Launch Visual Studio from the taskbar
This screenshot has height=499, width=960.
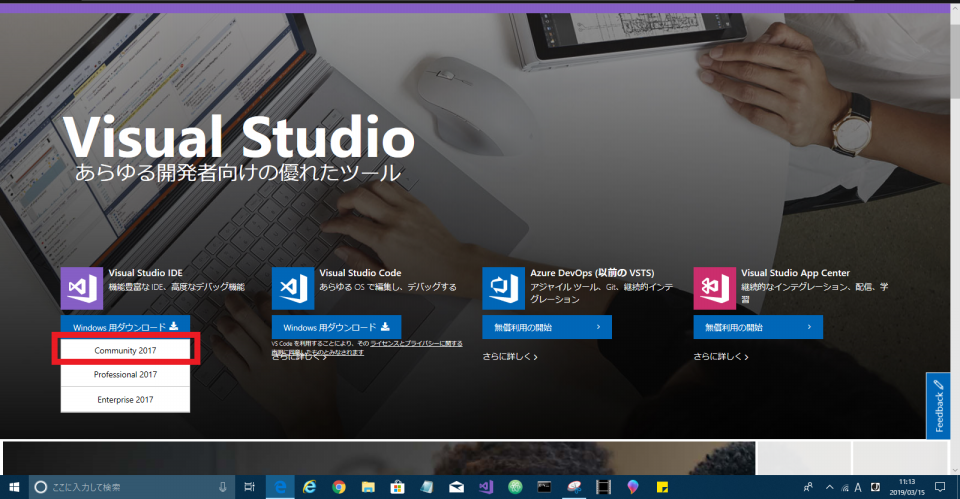pyautogui.click(x=486, y=487)
